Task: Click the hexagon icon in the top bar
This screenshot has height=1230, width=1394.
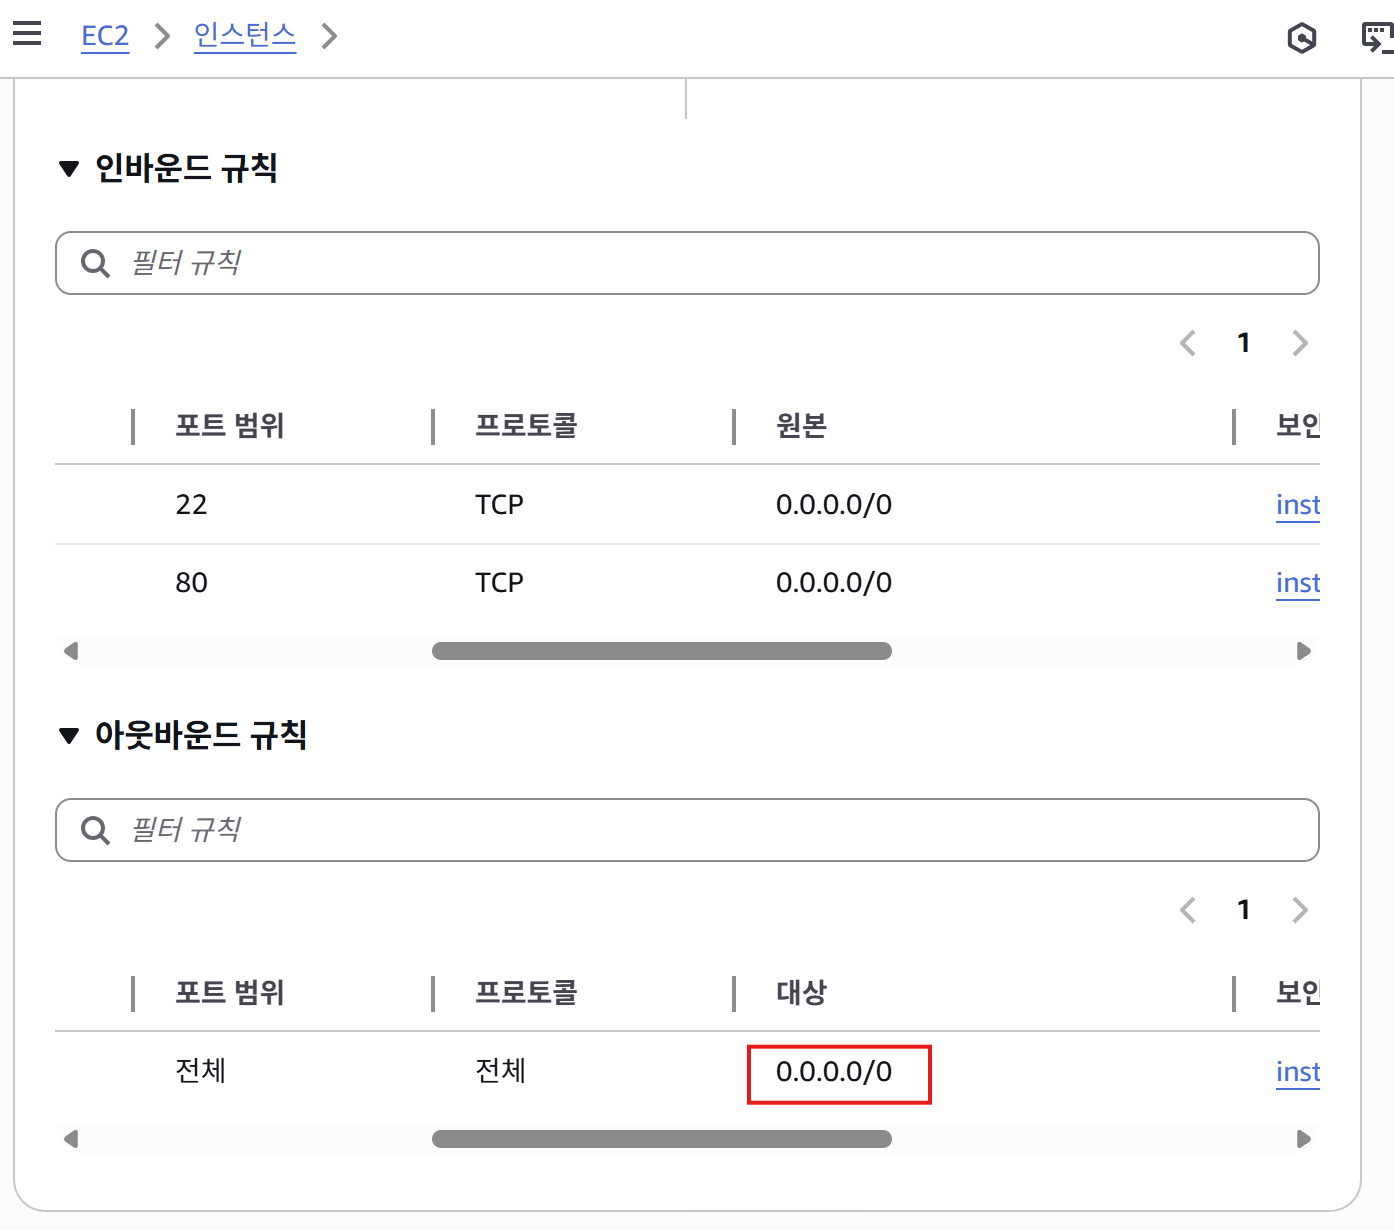Action: pos(1301,38)
